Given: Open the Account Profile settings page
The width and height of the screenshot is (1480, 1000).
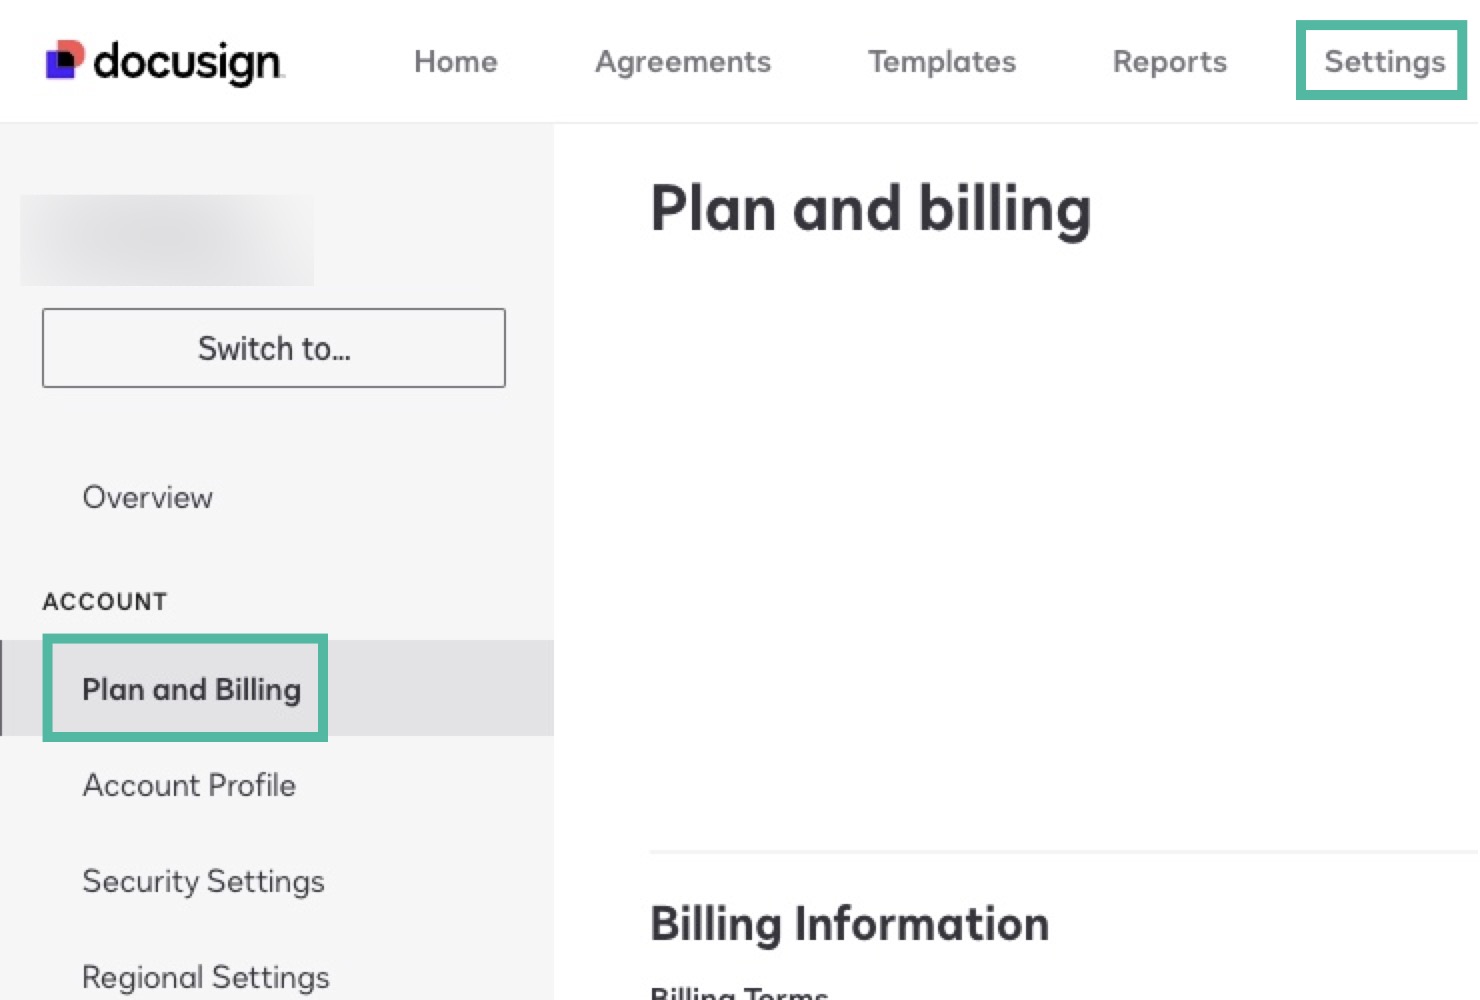Looking at the screenshot, I should point(189,785).
